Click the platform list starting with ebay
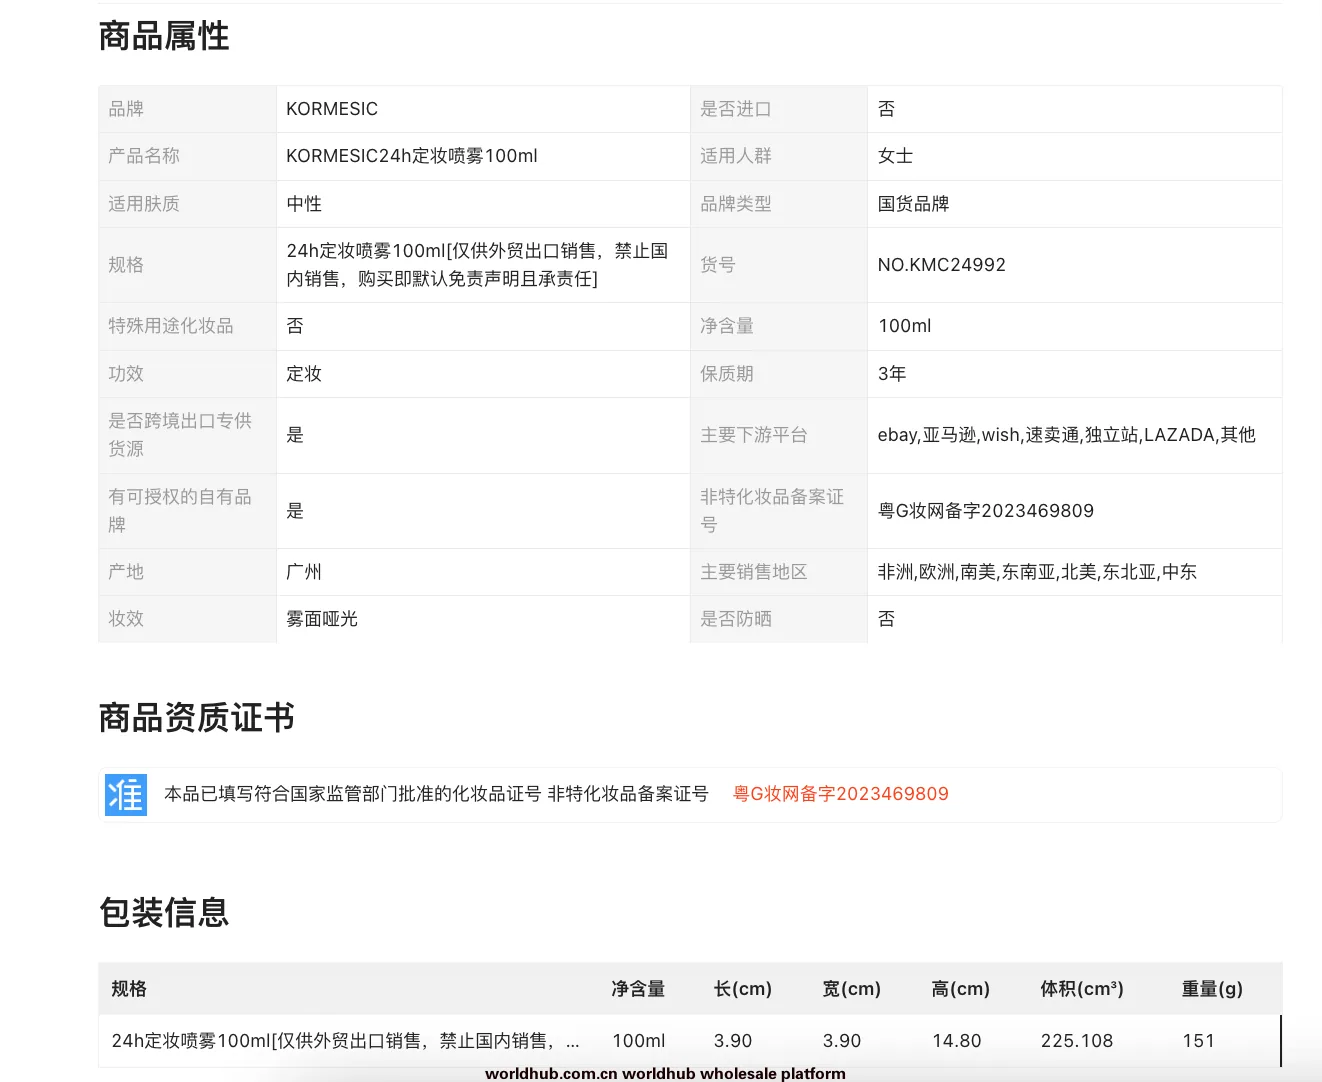The width and height of the screenshot is (1322, 1082). (1067, 435)
